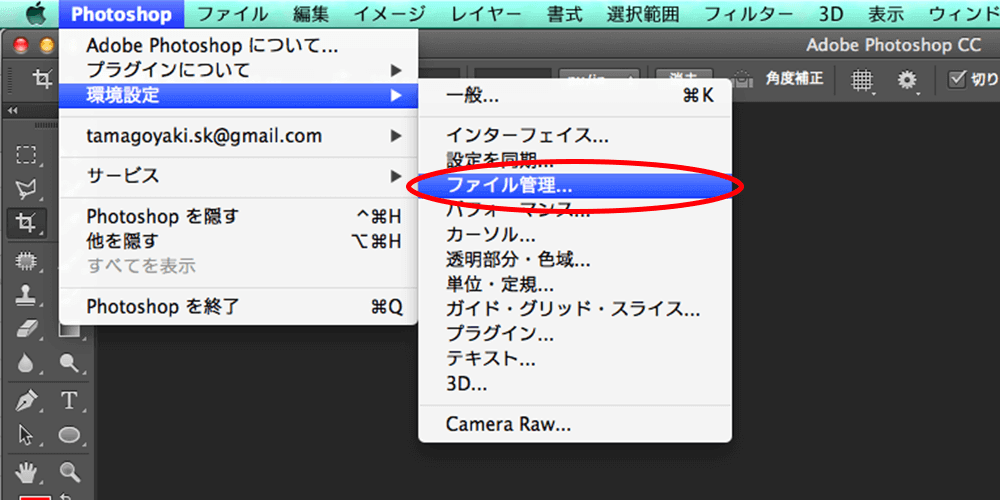
Task: Collapse the toolbox with double-arrow icon
Action: click(12, 110)
